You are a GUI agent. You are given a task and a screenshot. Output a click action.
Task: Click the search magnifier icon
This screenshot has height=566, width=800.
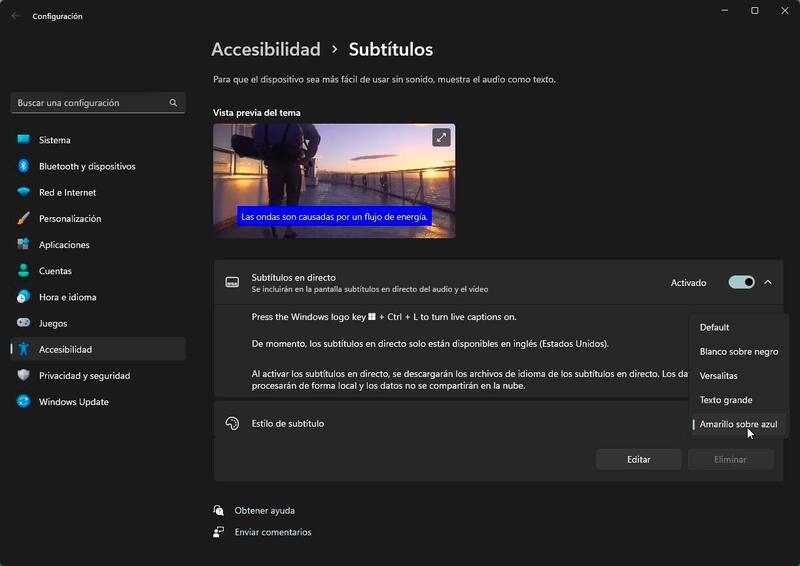tap(173, 103)
